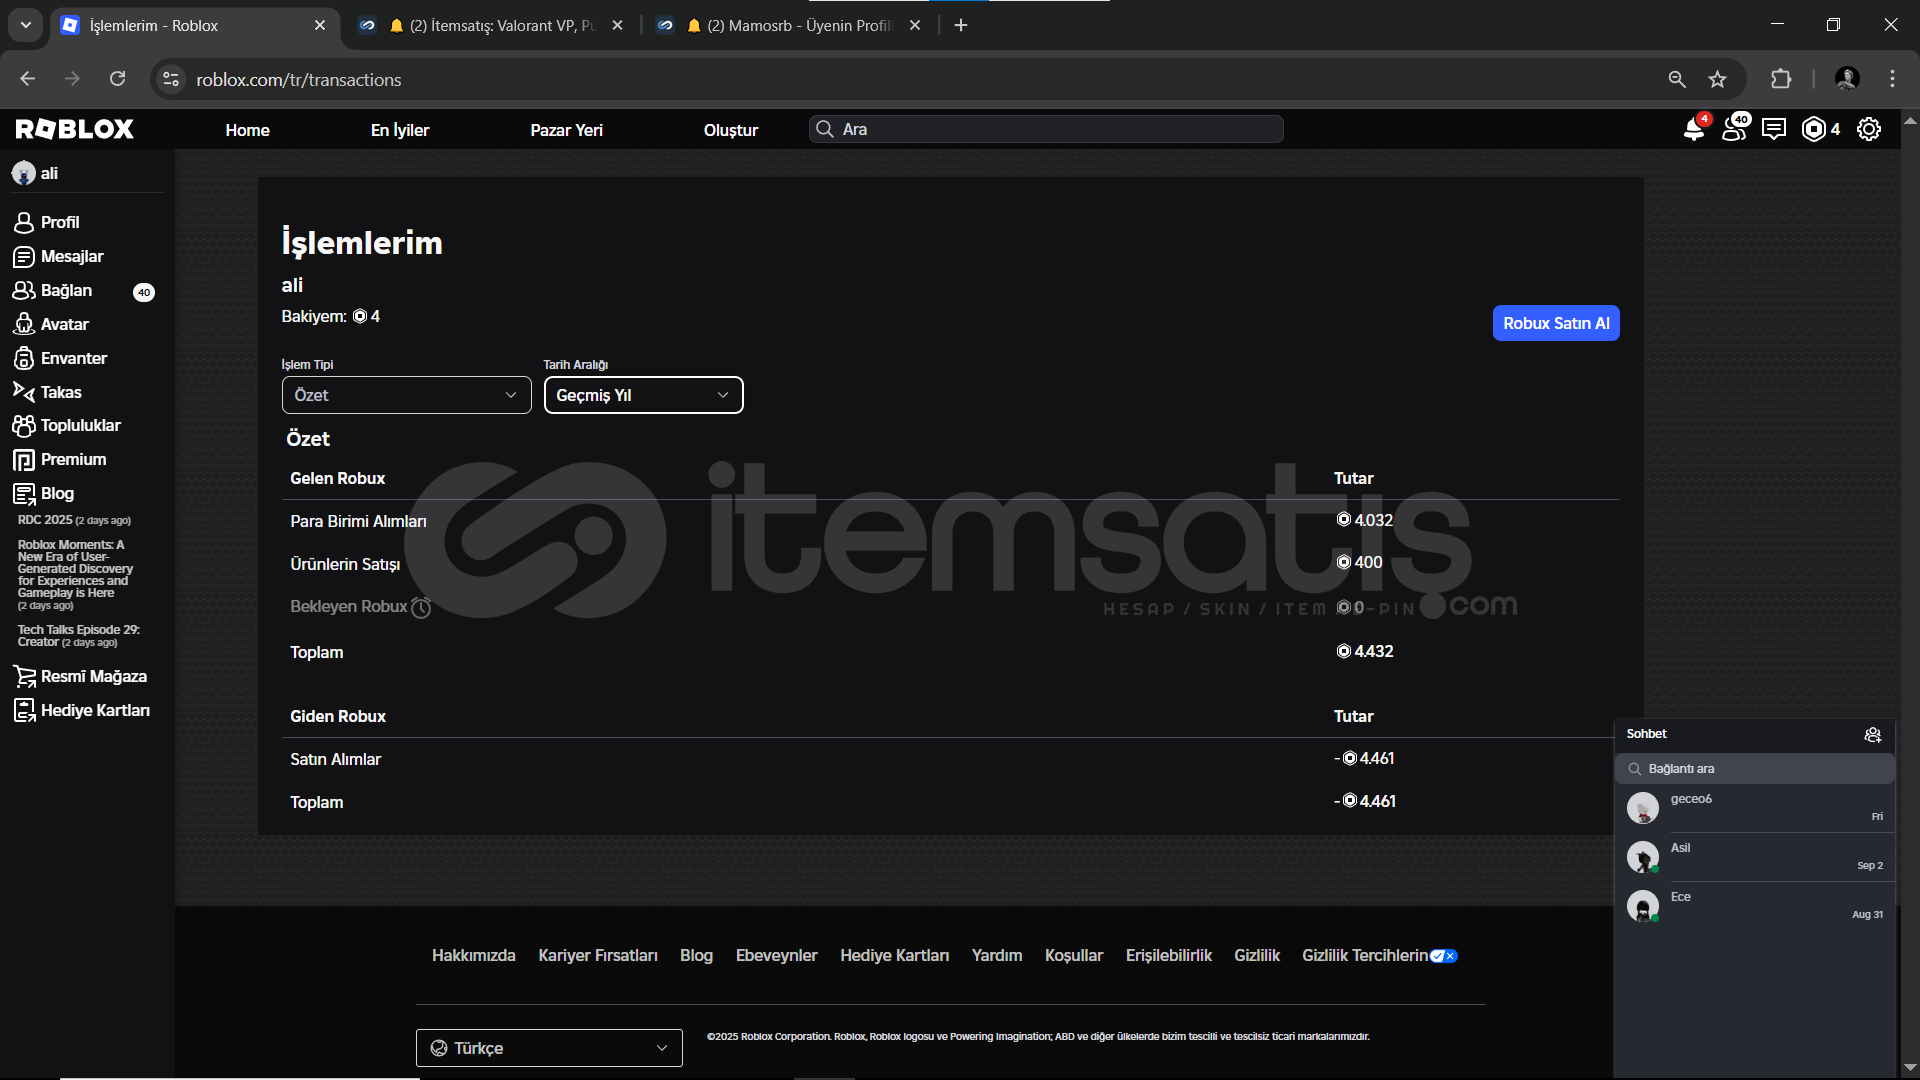Go to Home in top navigation
The height and width of the screenshot is (1080, 1920).
[x=247, y=130]
